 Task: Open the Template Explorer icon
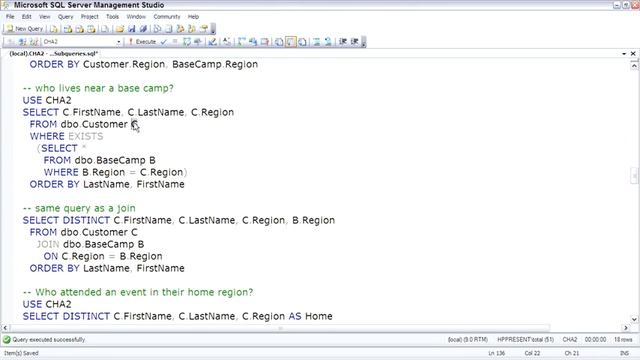click(x=192, y=29)
